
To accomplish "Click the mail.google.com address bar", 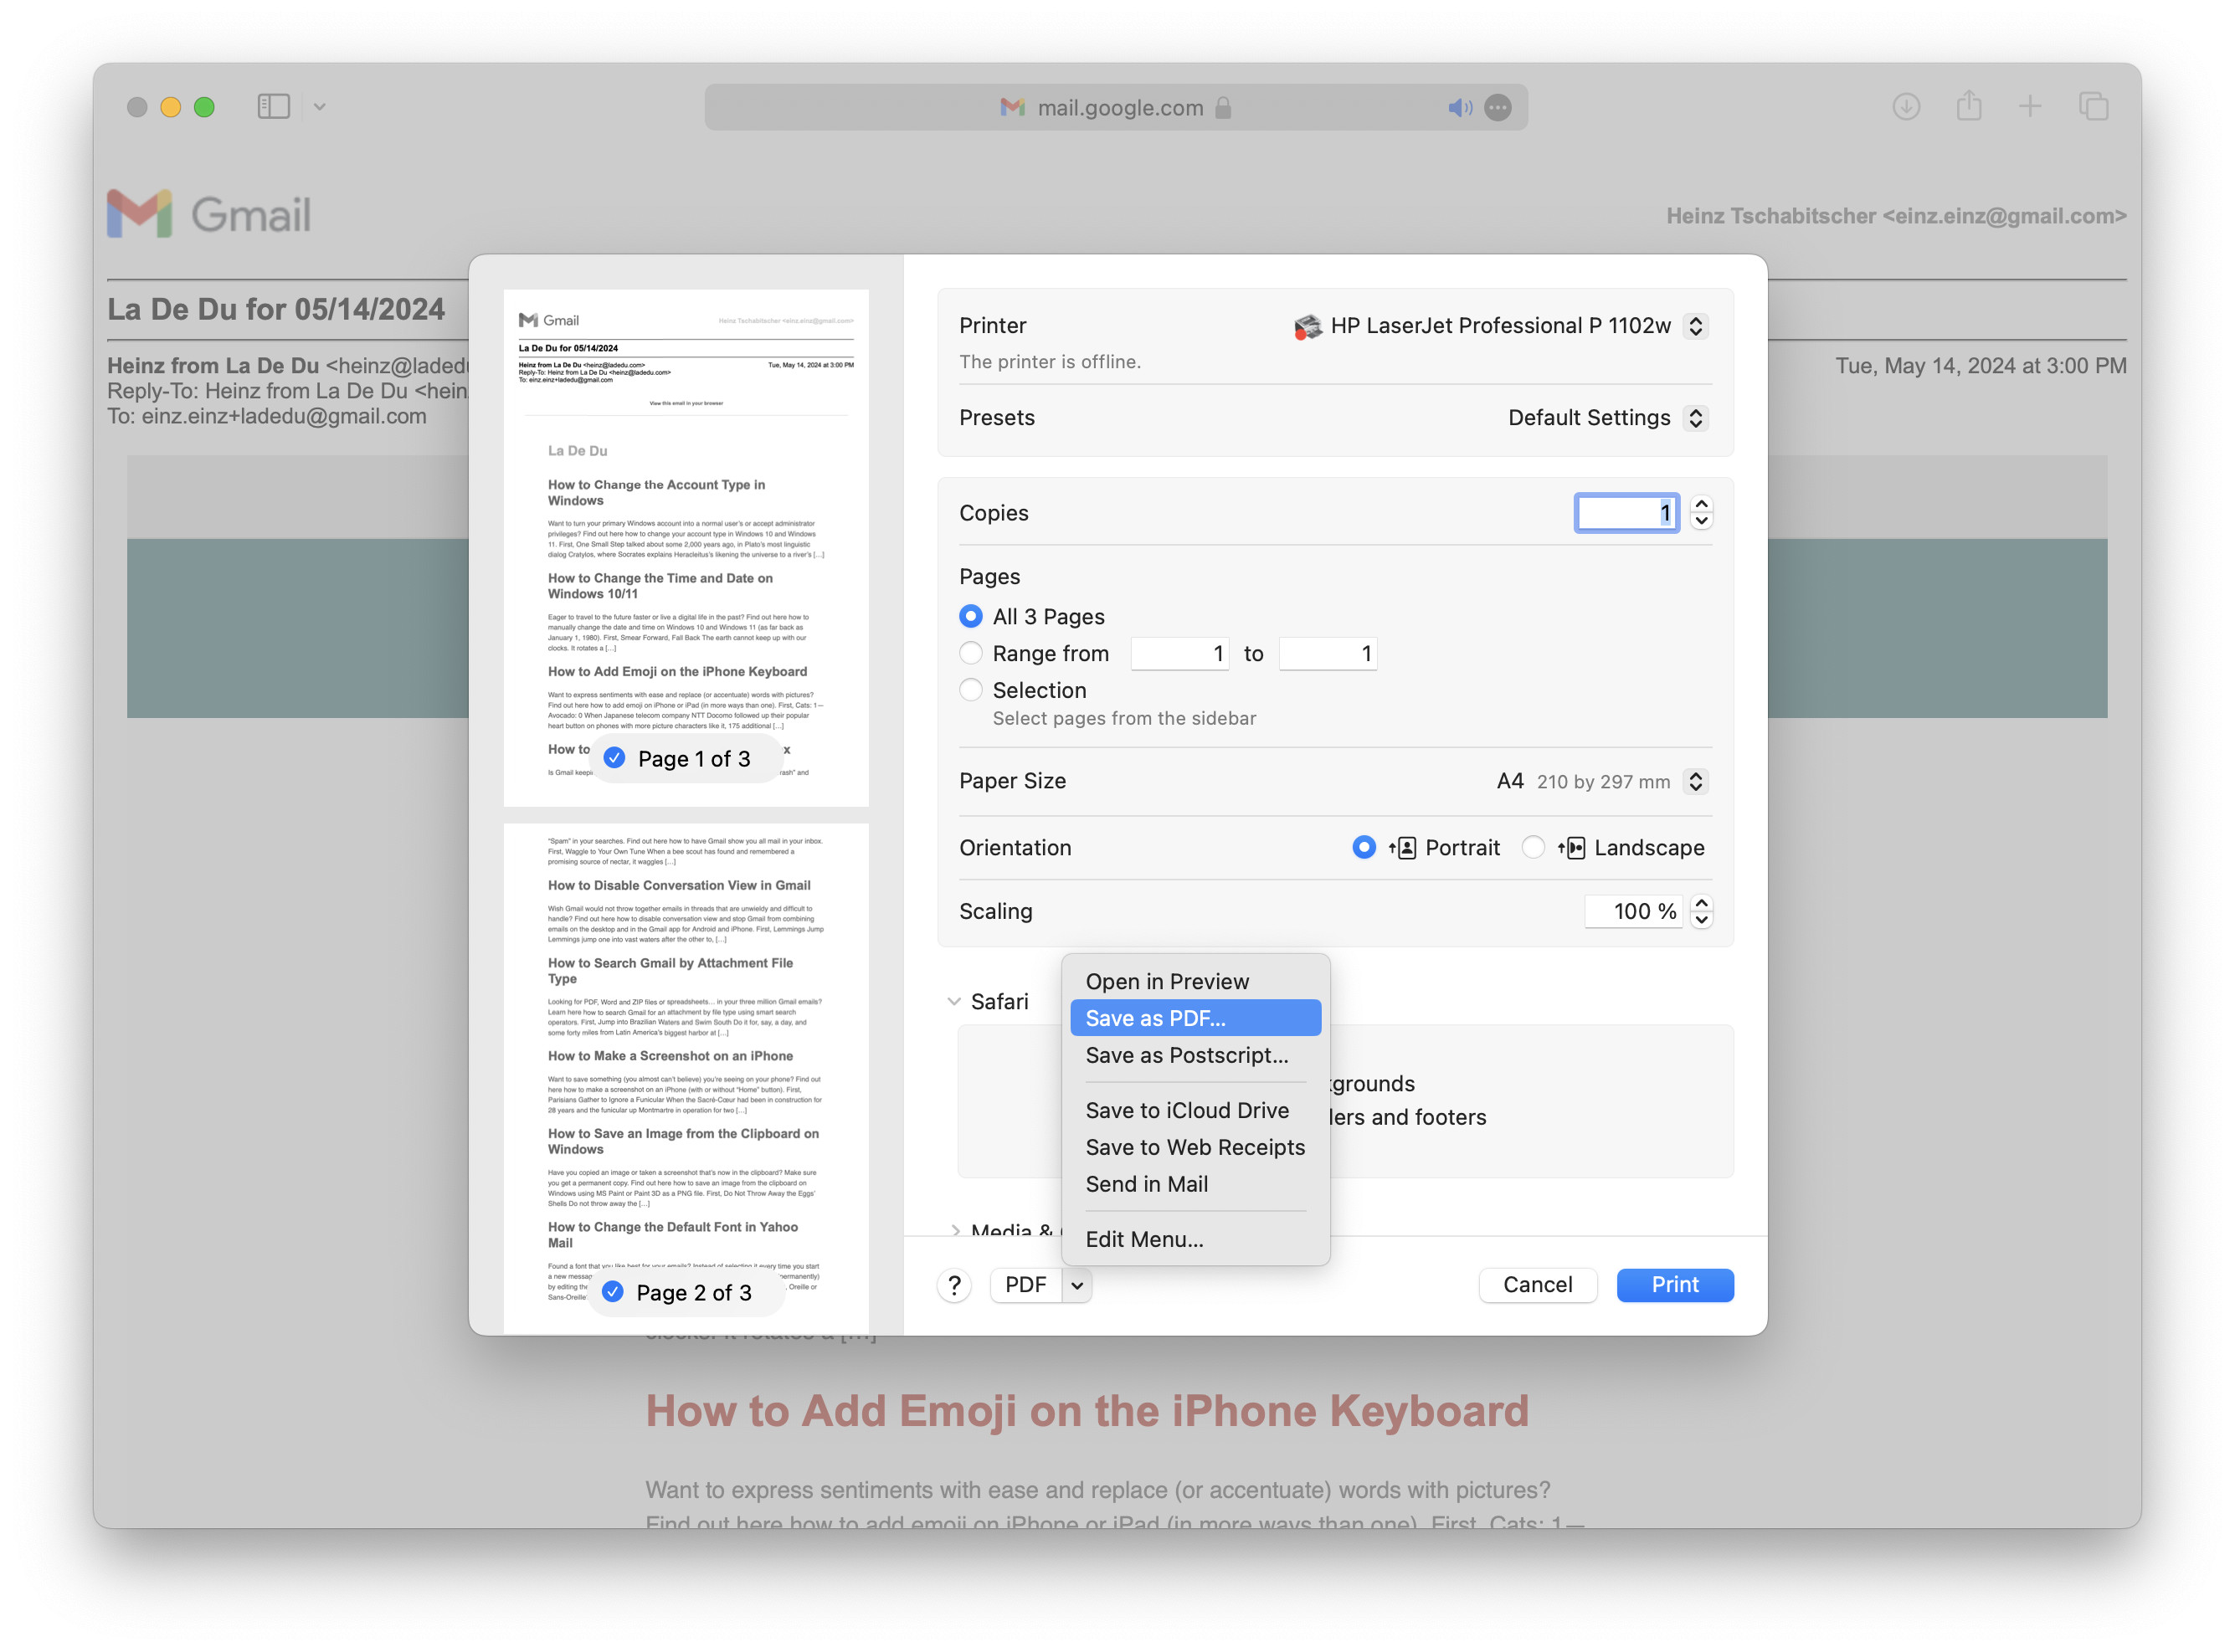I will 1115,107.
